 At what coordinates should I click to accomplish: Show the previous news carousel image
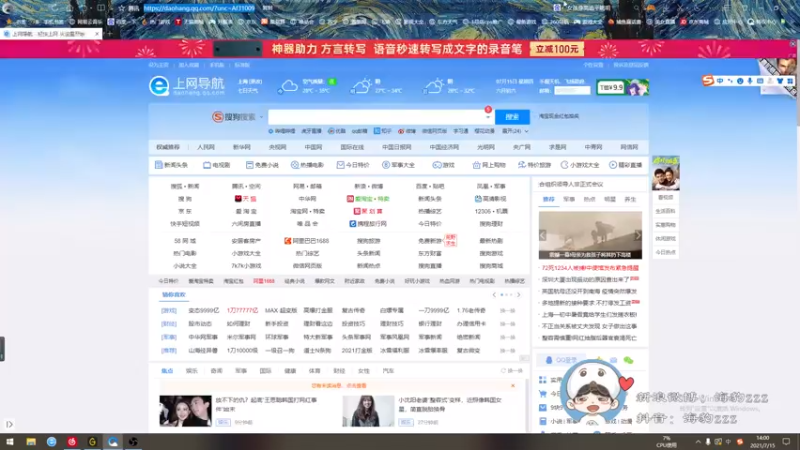[543, 235]
